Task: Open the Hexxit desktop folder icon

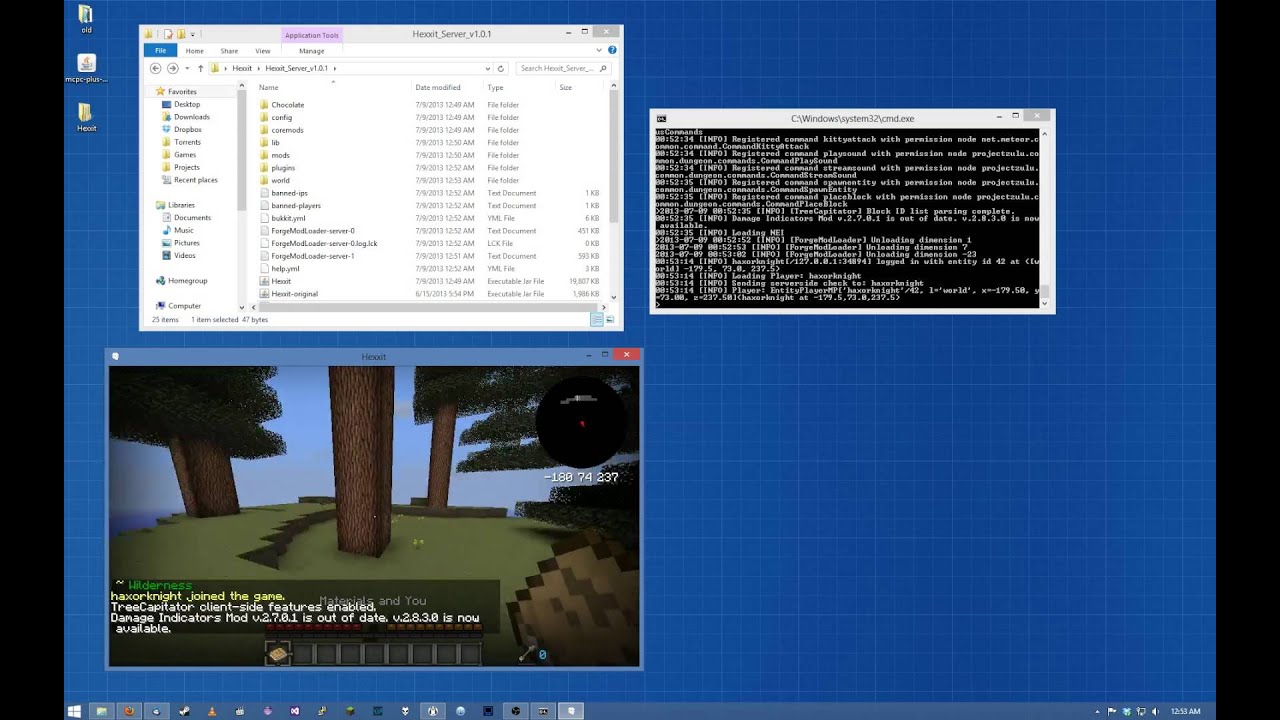Action: 86,117
